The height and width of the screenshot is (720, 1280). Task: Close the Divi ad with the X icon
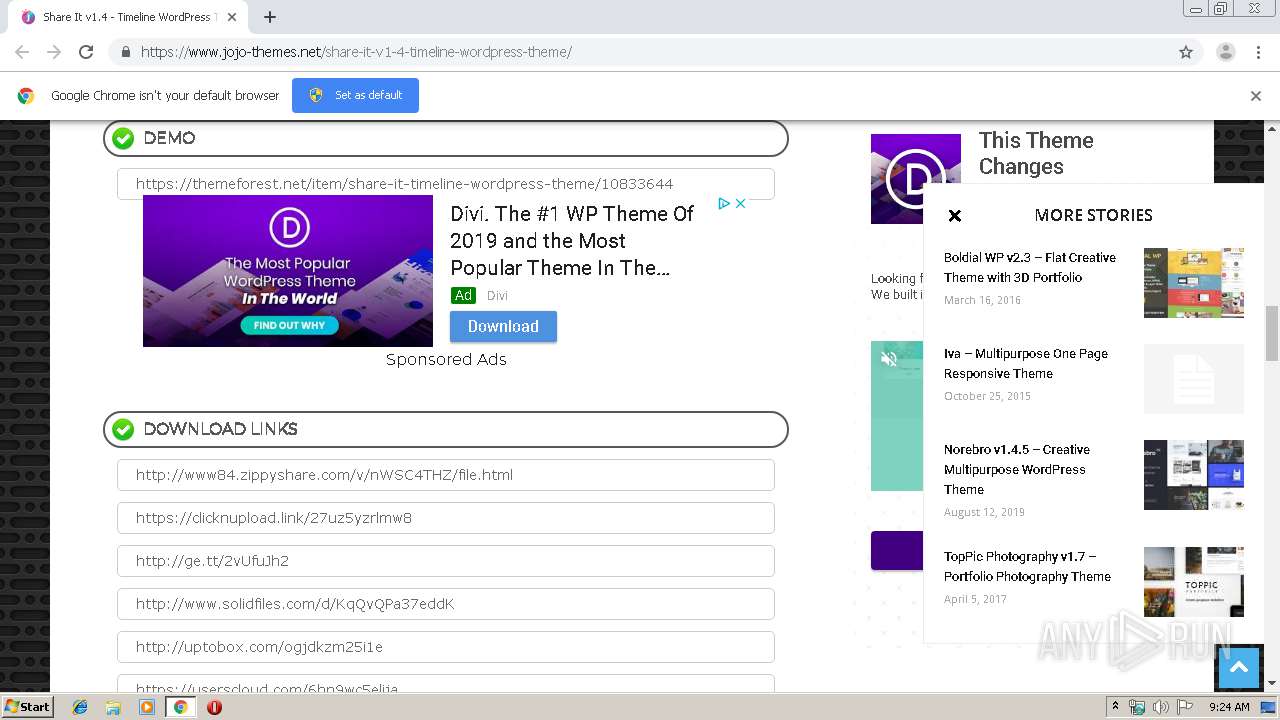(x=741, y=203)
